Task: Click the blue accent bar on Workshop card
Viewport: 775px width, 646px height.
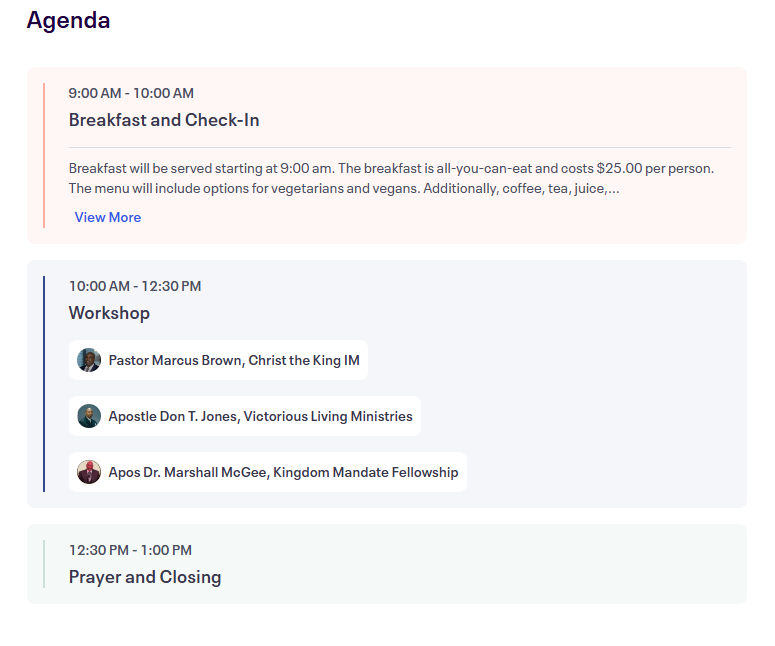Action: [x=44, y=384]
